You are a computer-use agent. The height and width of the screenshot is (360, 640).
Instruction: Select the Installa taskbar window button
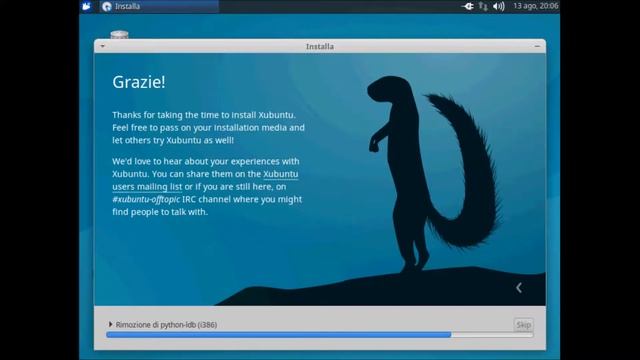159,6
